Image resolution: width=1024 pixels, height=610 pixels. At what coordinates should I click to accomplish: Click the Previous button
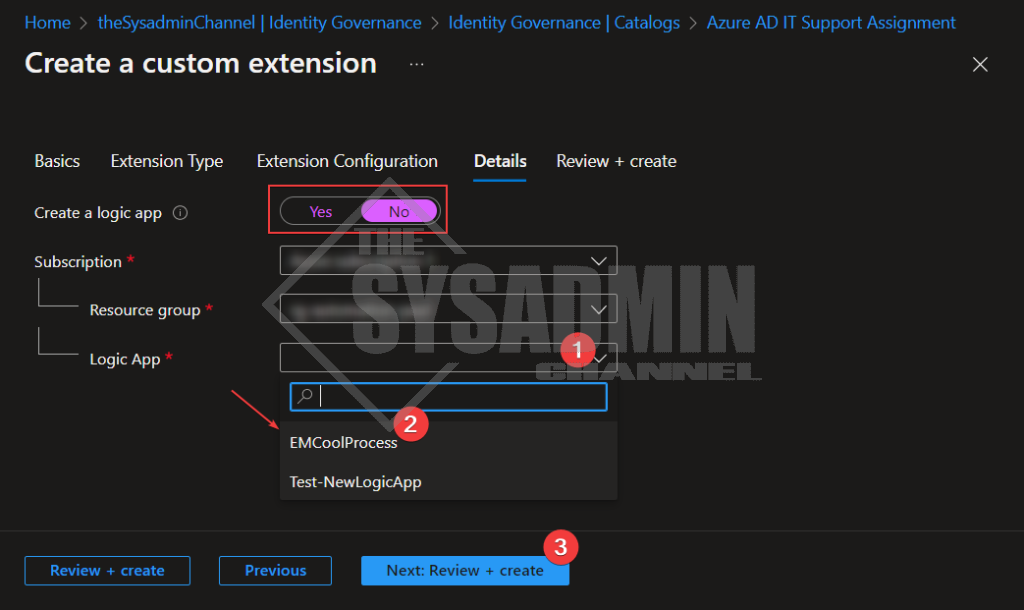pos(275,571)
